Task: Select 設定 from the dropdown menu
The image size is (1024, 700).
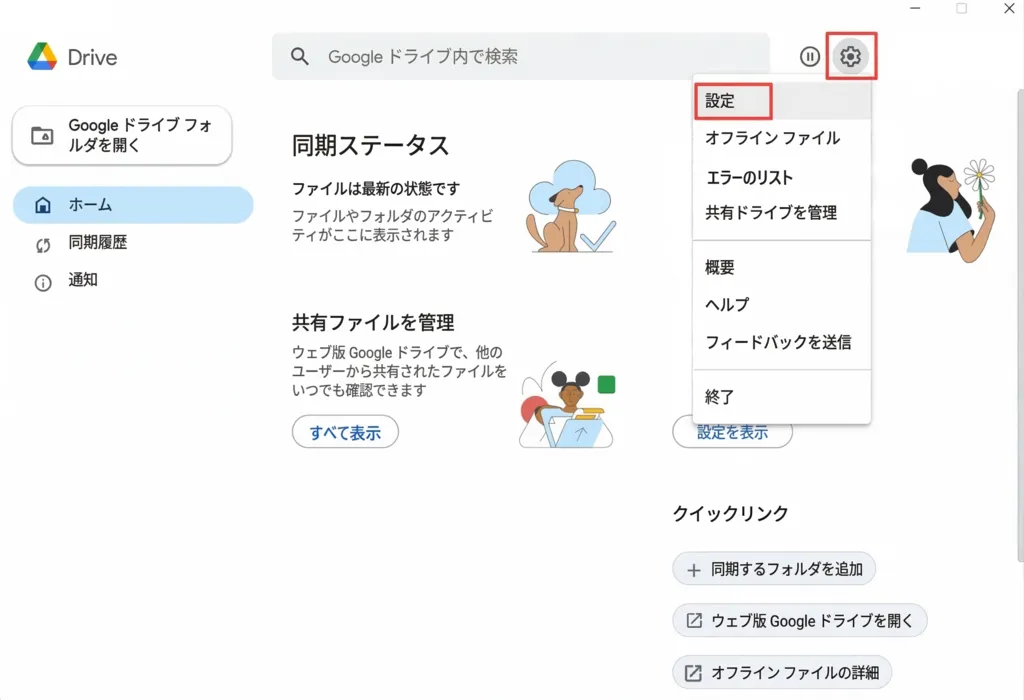Action: click(720, 101)
